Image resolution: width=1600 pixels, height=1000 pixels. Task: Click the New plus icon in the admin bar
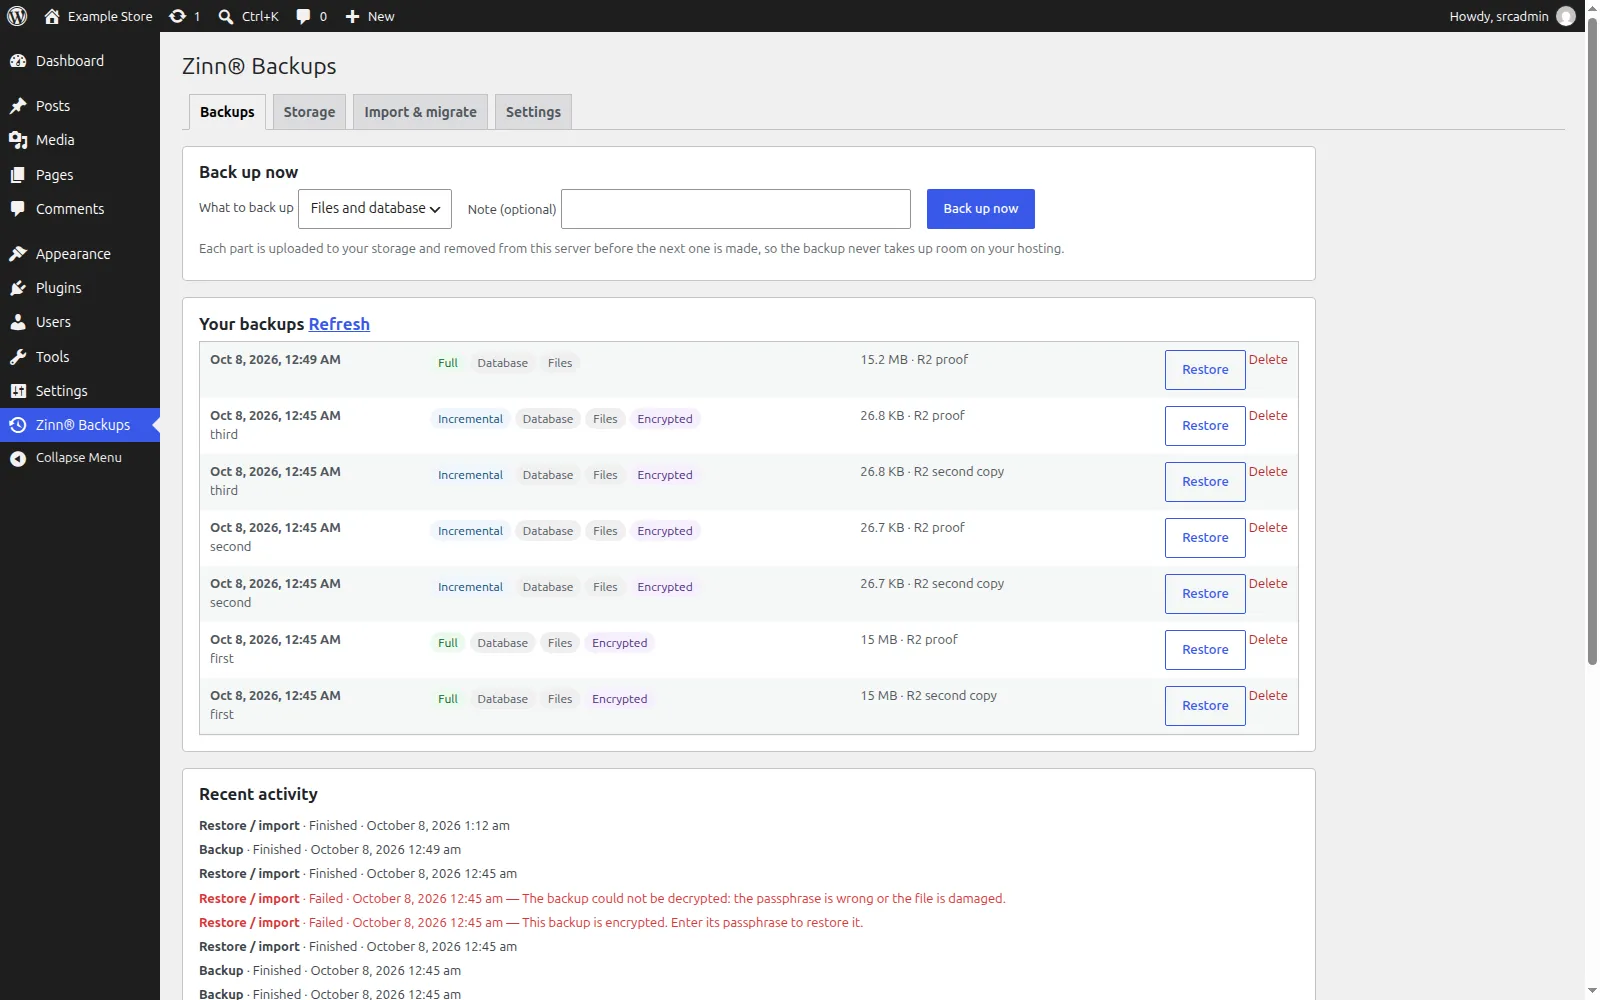pyautogui.click(x=352, y=16)
